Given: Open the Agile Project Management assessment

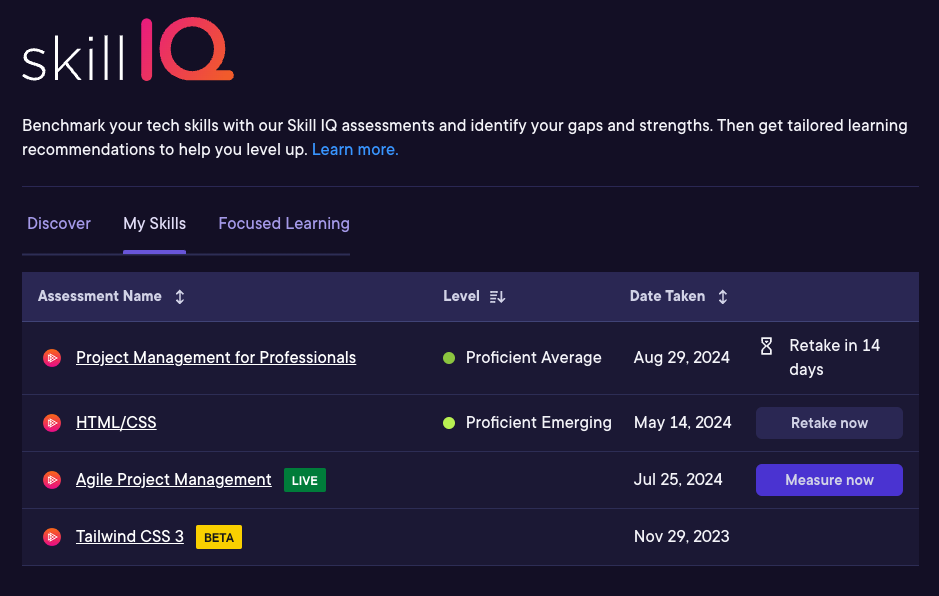Looking at the screenshot, I should (174, 479).
